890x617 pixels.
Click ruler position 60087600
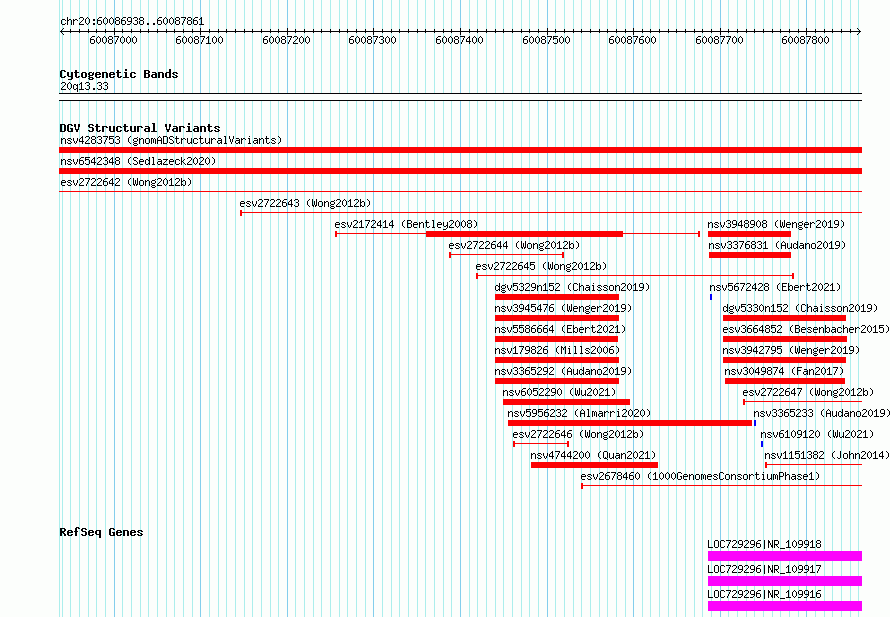[632, 40]
